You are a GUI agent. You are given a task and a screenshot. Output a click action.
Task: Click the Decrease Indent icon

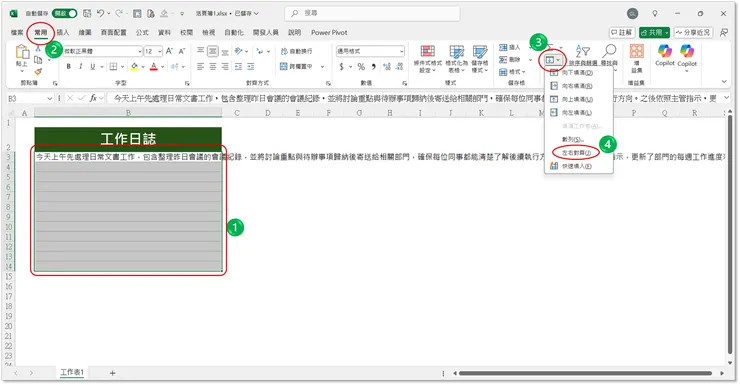pos(238,67)
